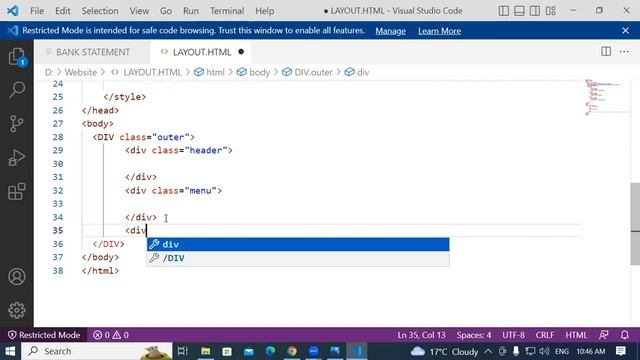Open the editor More Actions ellipsis
Viewport: 640px width, 360px height.
pyautogui.click(x=624, y=51)
